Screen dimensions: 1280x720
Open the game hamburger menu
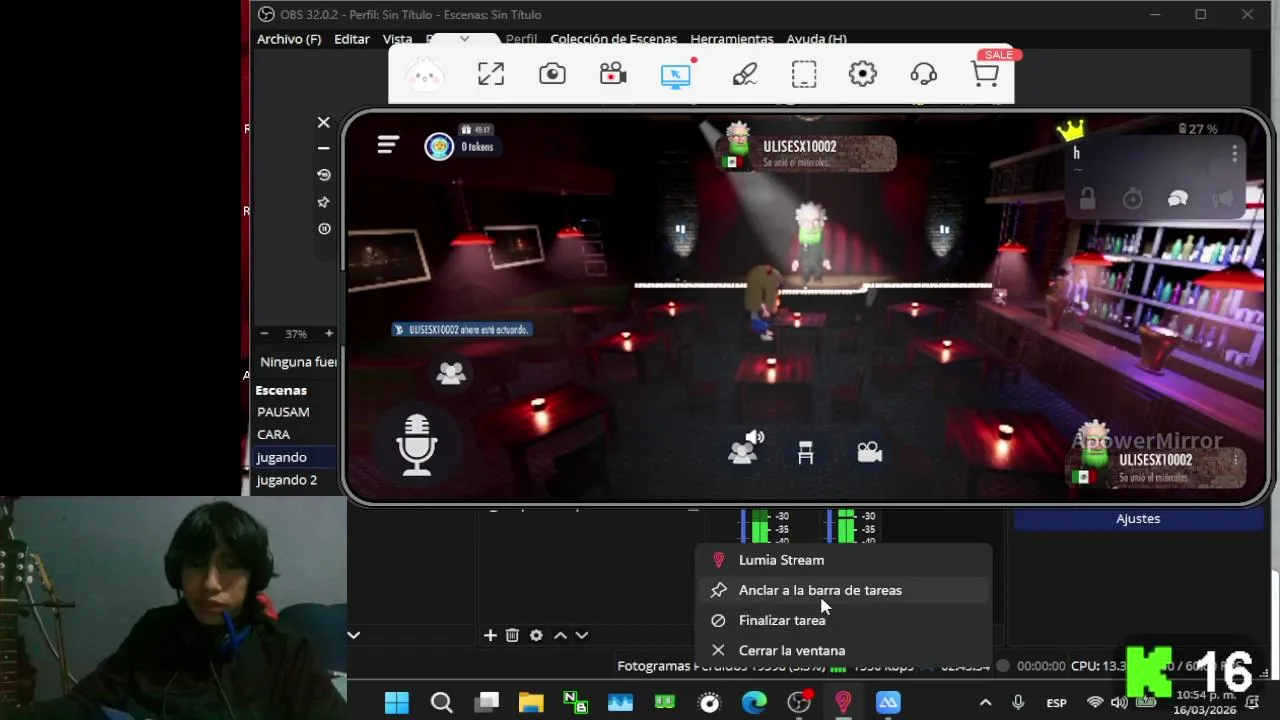pyautogui.click(x=388, y=145)
